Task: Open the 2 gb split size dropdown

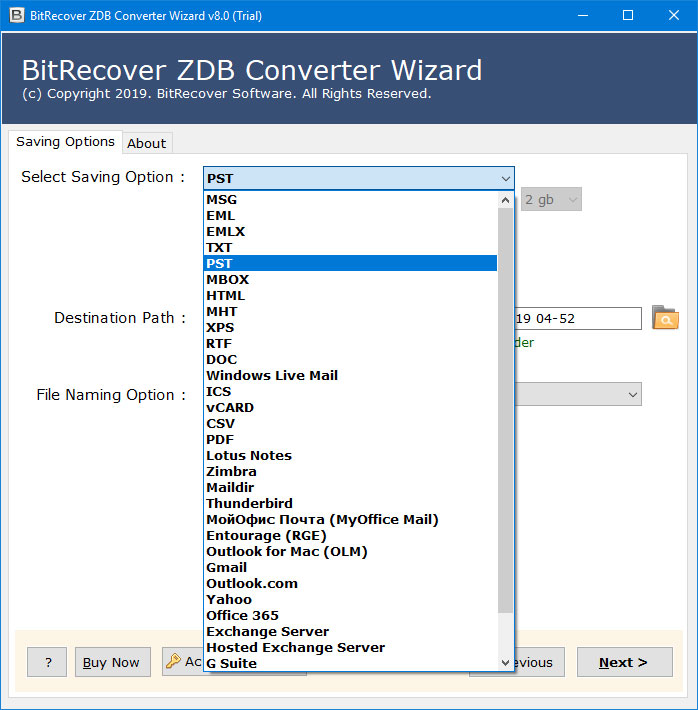Action: tap(551, 199)
